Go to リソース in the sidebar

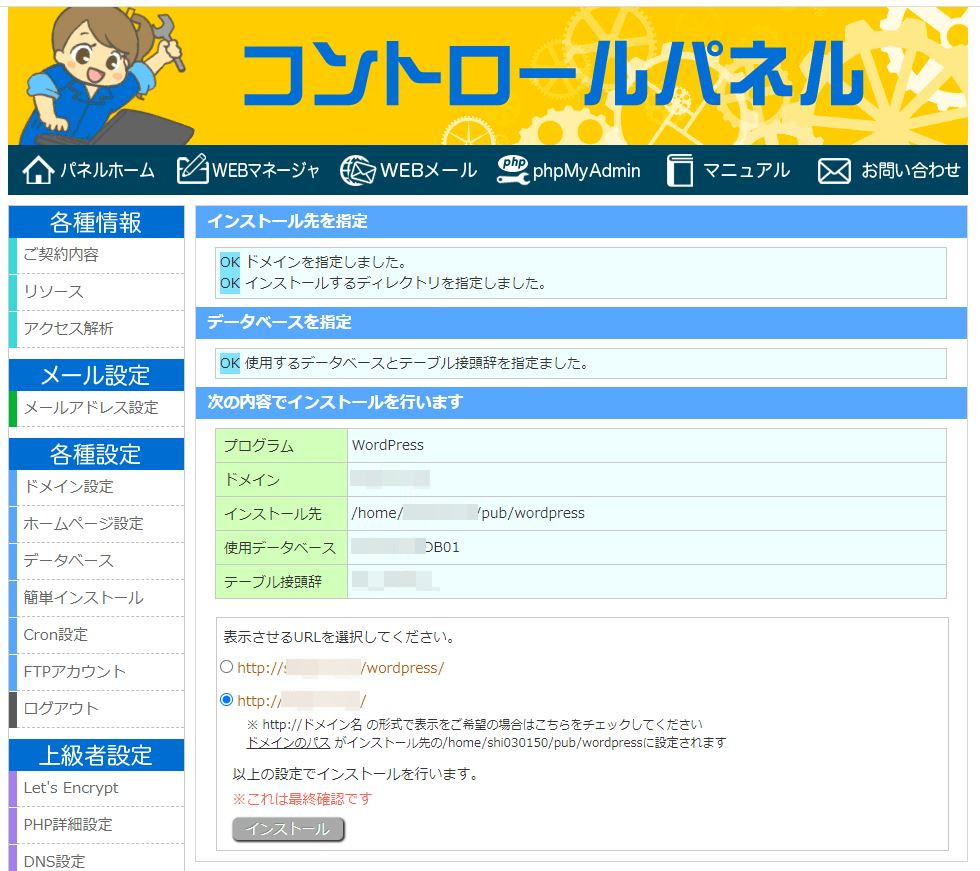point(53,292)
